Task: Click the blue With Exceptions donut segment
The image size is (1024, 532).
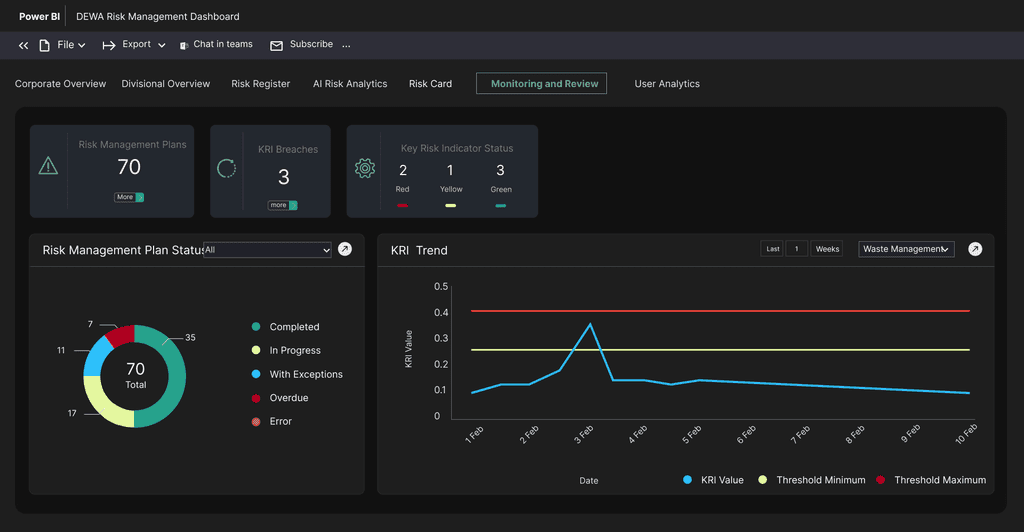Action: coord(95,356)
